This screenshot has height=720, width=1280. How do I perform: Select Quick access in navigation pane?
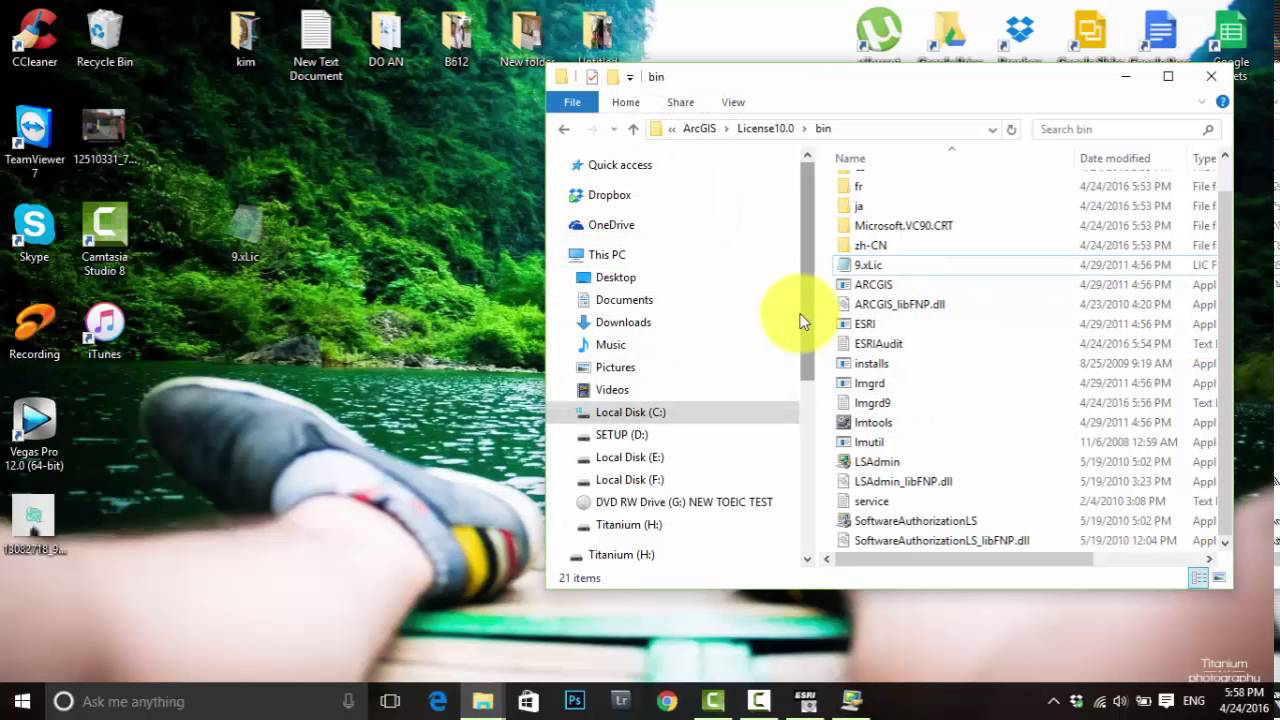click(x=619, y=165)
